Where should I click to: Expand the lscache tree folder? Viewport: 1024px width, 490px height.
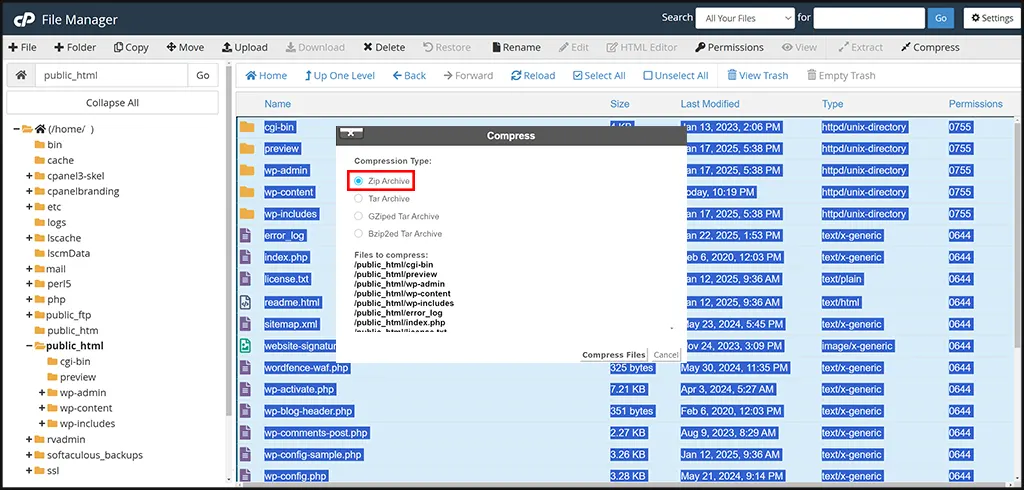point(29,238)
